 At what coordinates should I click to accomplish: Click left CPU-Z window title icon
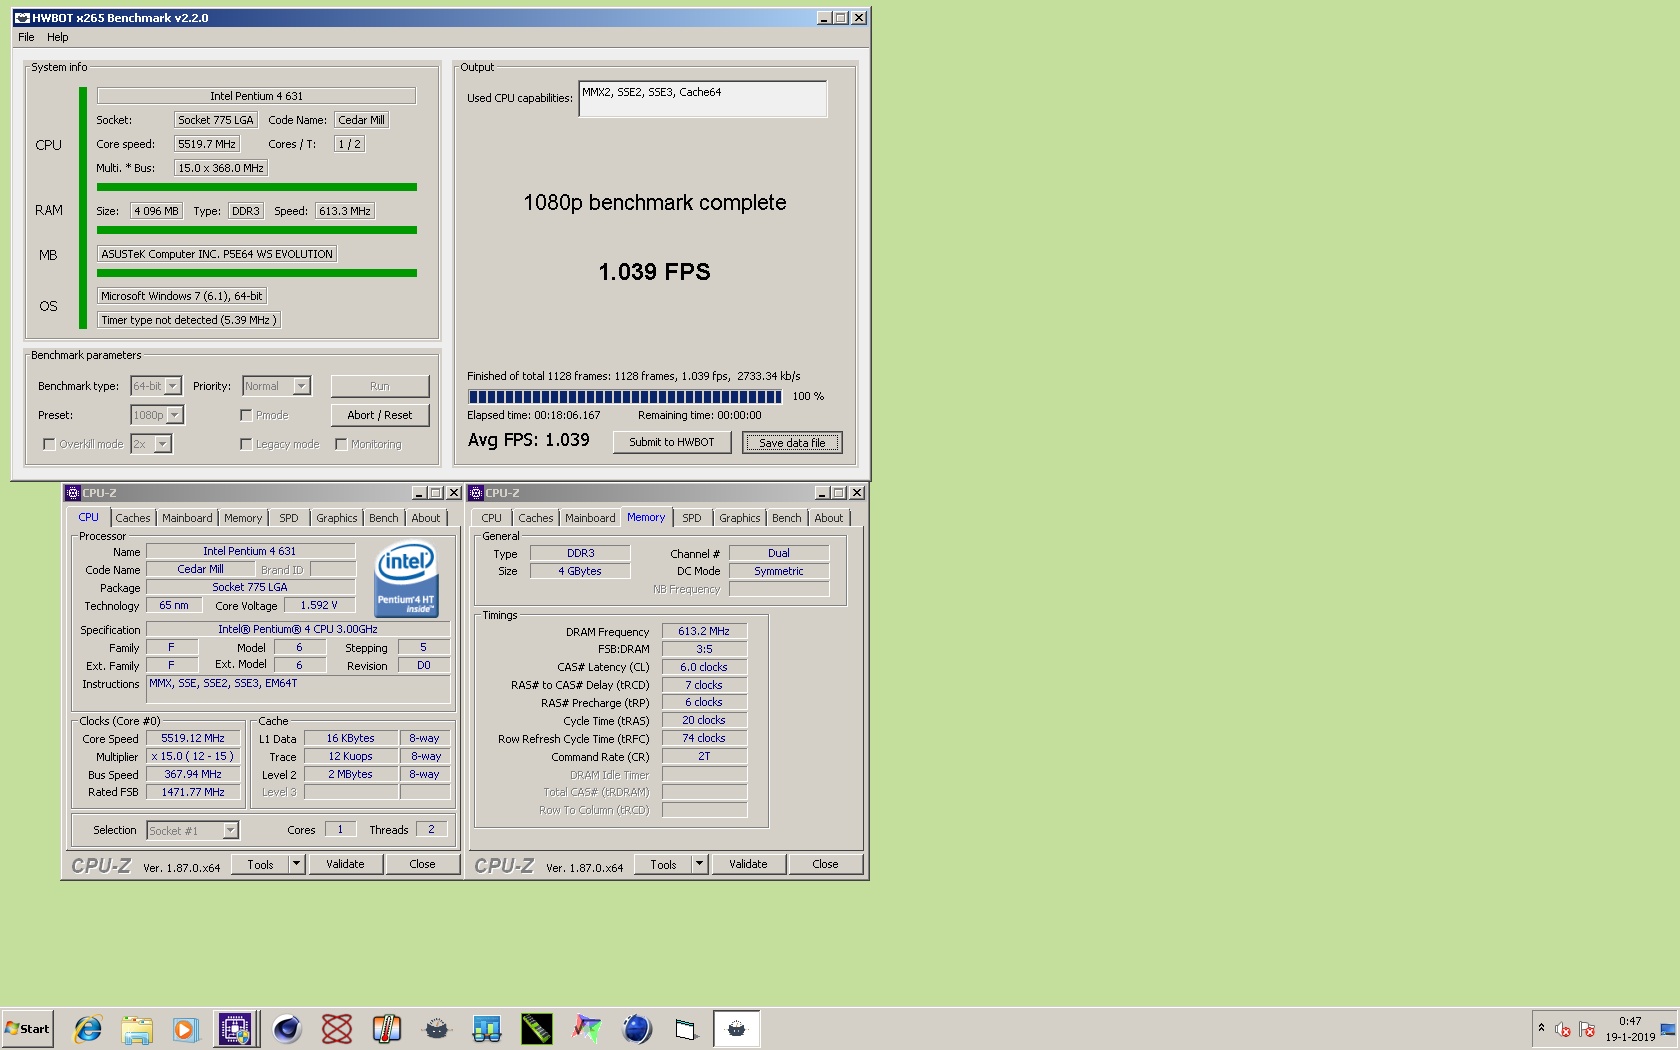point(72,493)
